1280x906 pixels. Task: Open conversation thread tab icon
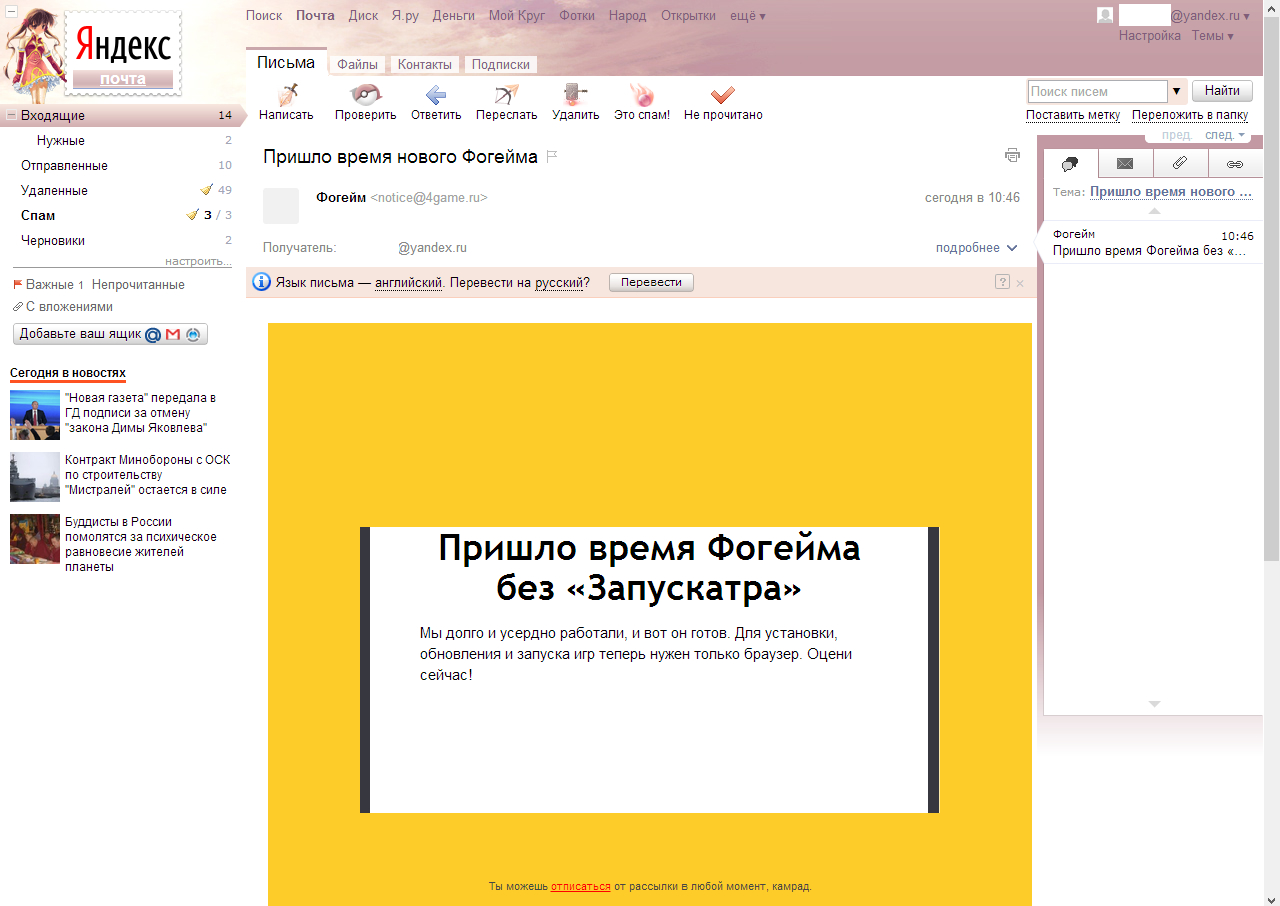point(1070,163)
